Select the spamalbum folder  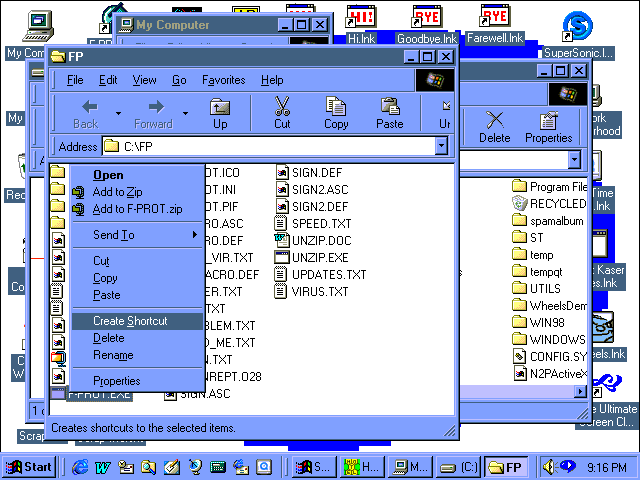(548, 221)
